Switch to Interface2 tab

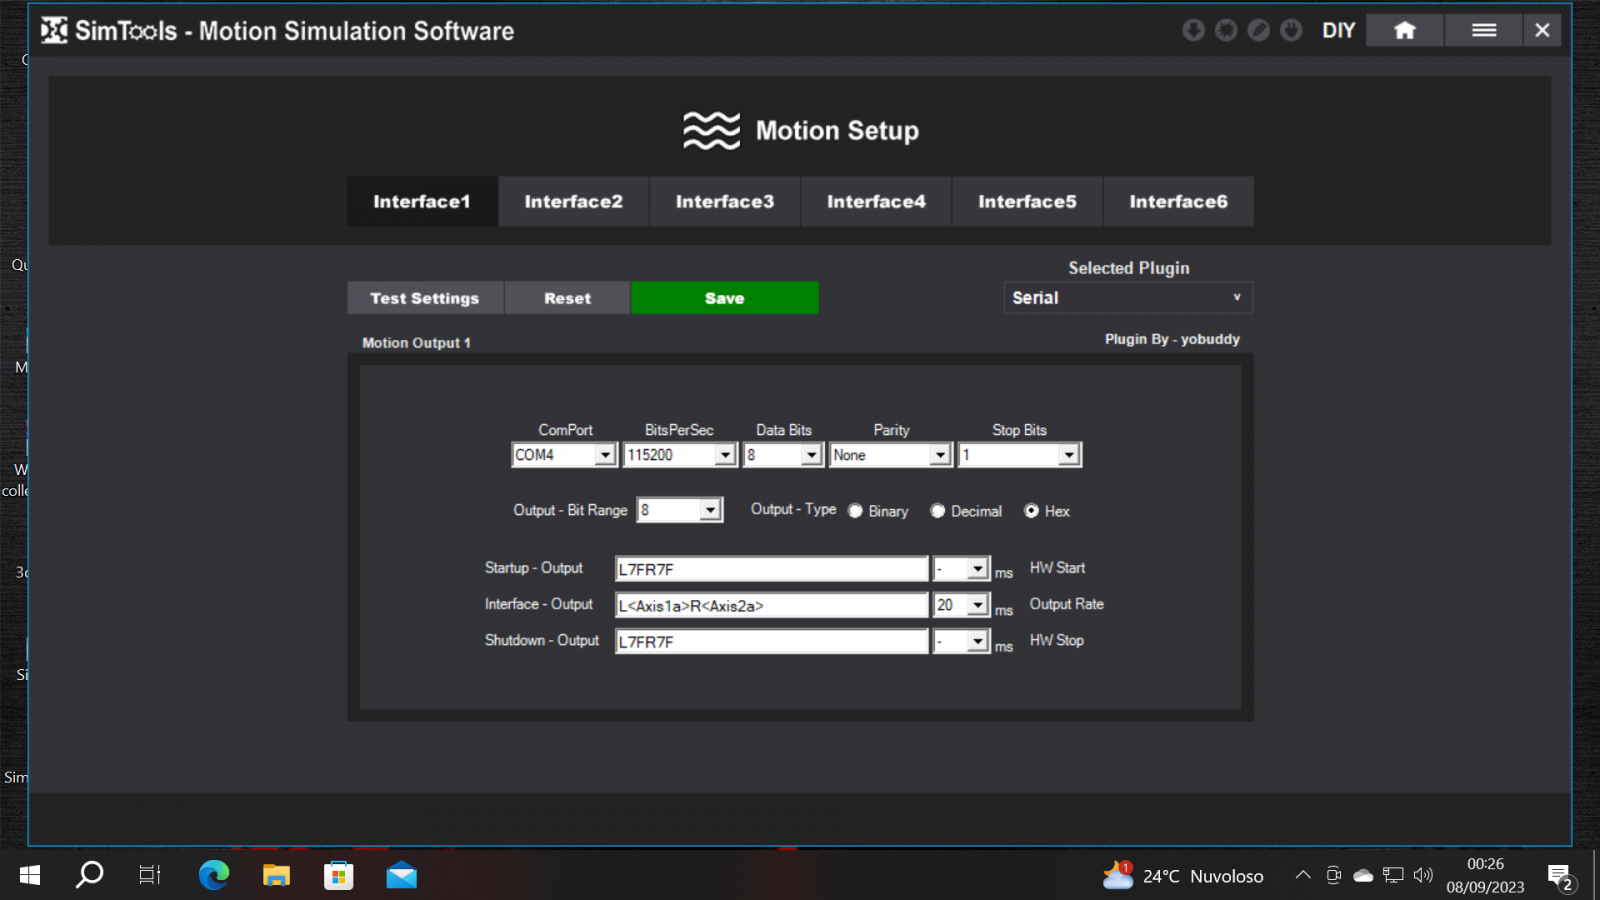tap(574, 202)
